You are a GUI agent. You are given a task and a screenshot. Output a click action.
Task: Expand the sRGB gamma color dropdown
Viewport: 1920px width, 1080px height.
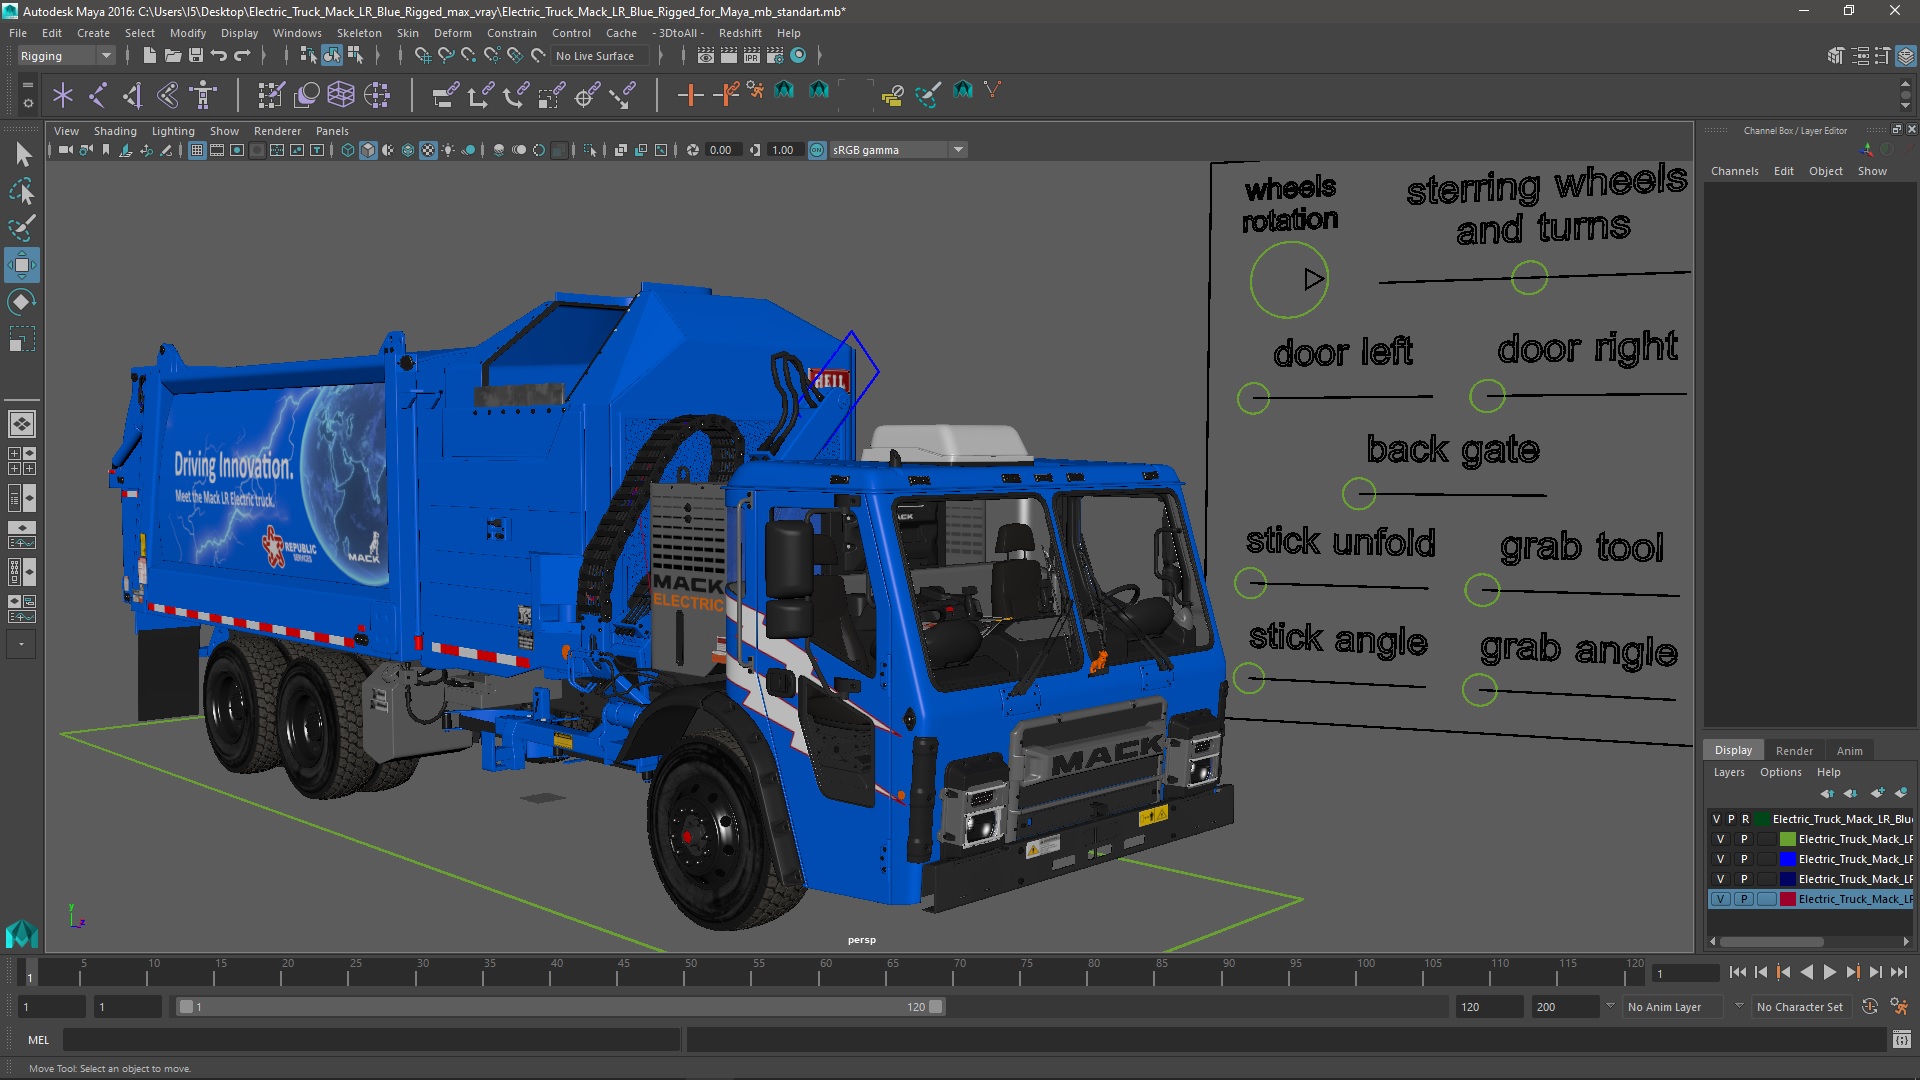point(958,150)
